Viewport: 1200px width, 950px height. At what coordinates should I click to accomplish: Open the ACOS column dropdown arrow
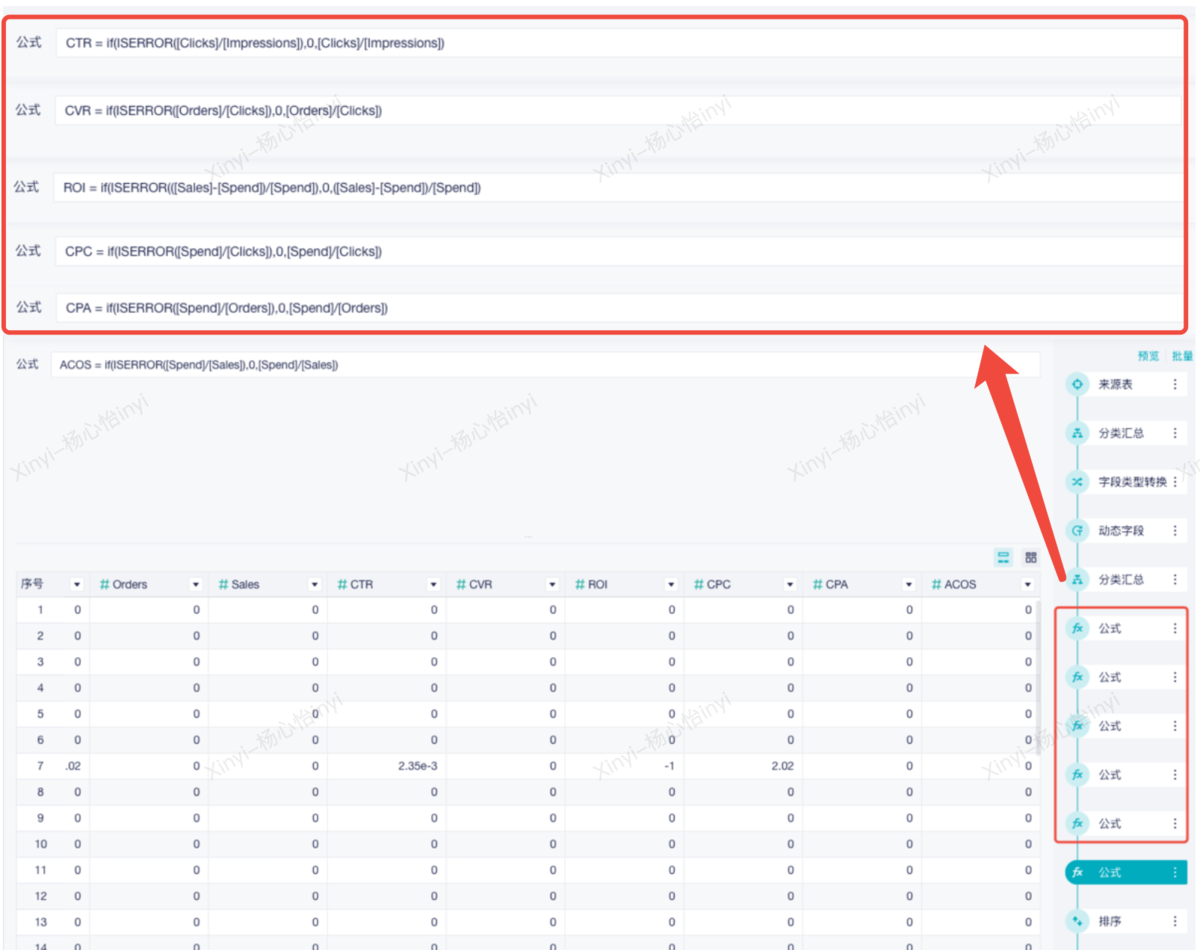pyautogui.click(x=1027, y=584)
